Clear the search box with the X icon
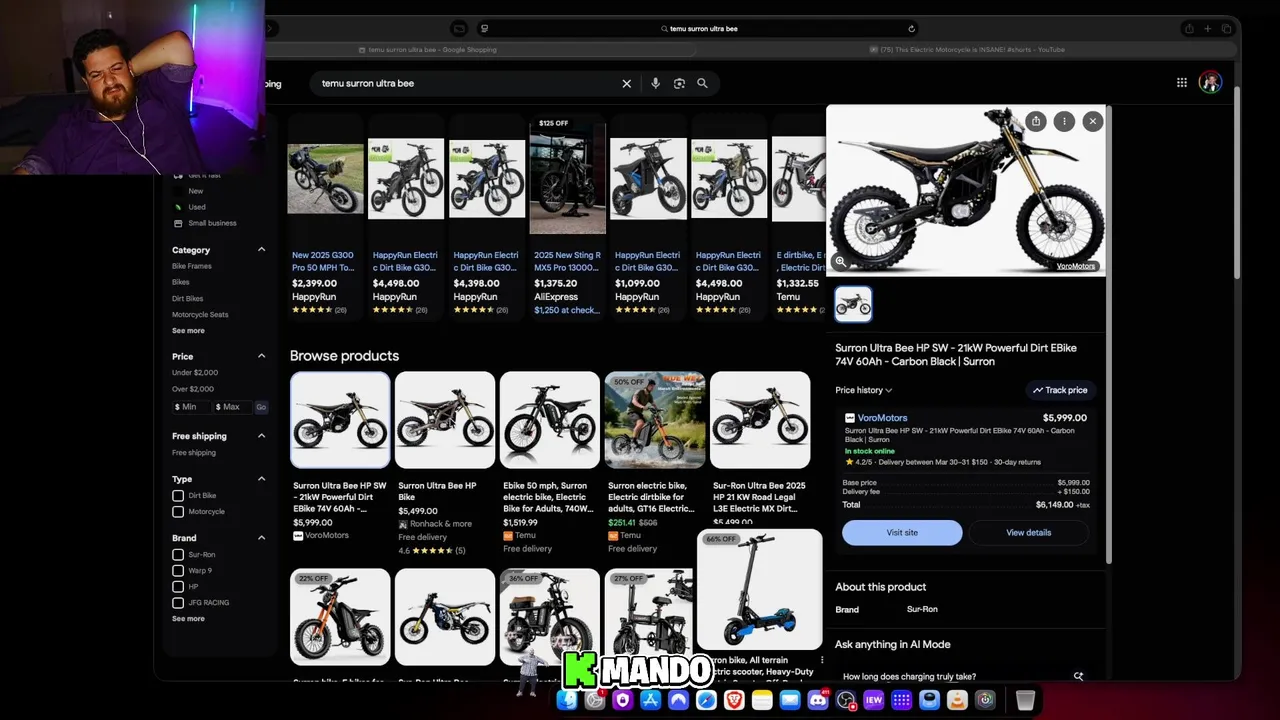Screen dimensions: 1280x720 point(627,84)
